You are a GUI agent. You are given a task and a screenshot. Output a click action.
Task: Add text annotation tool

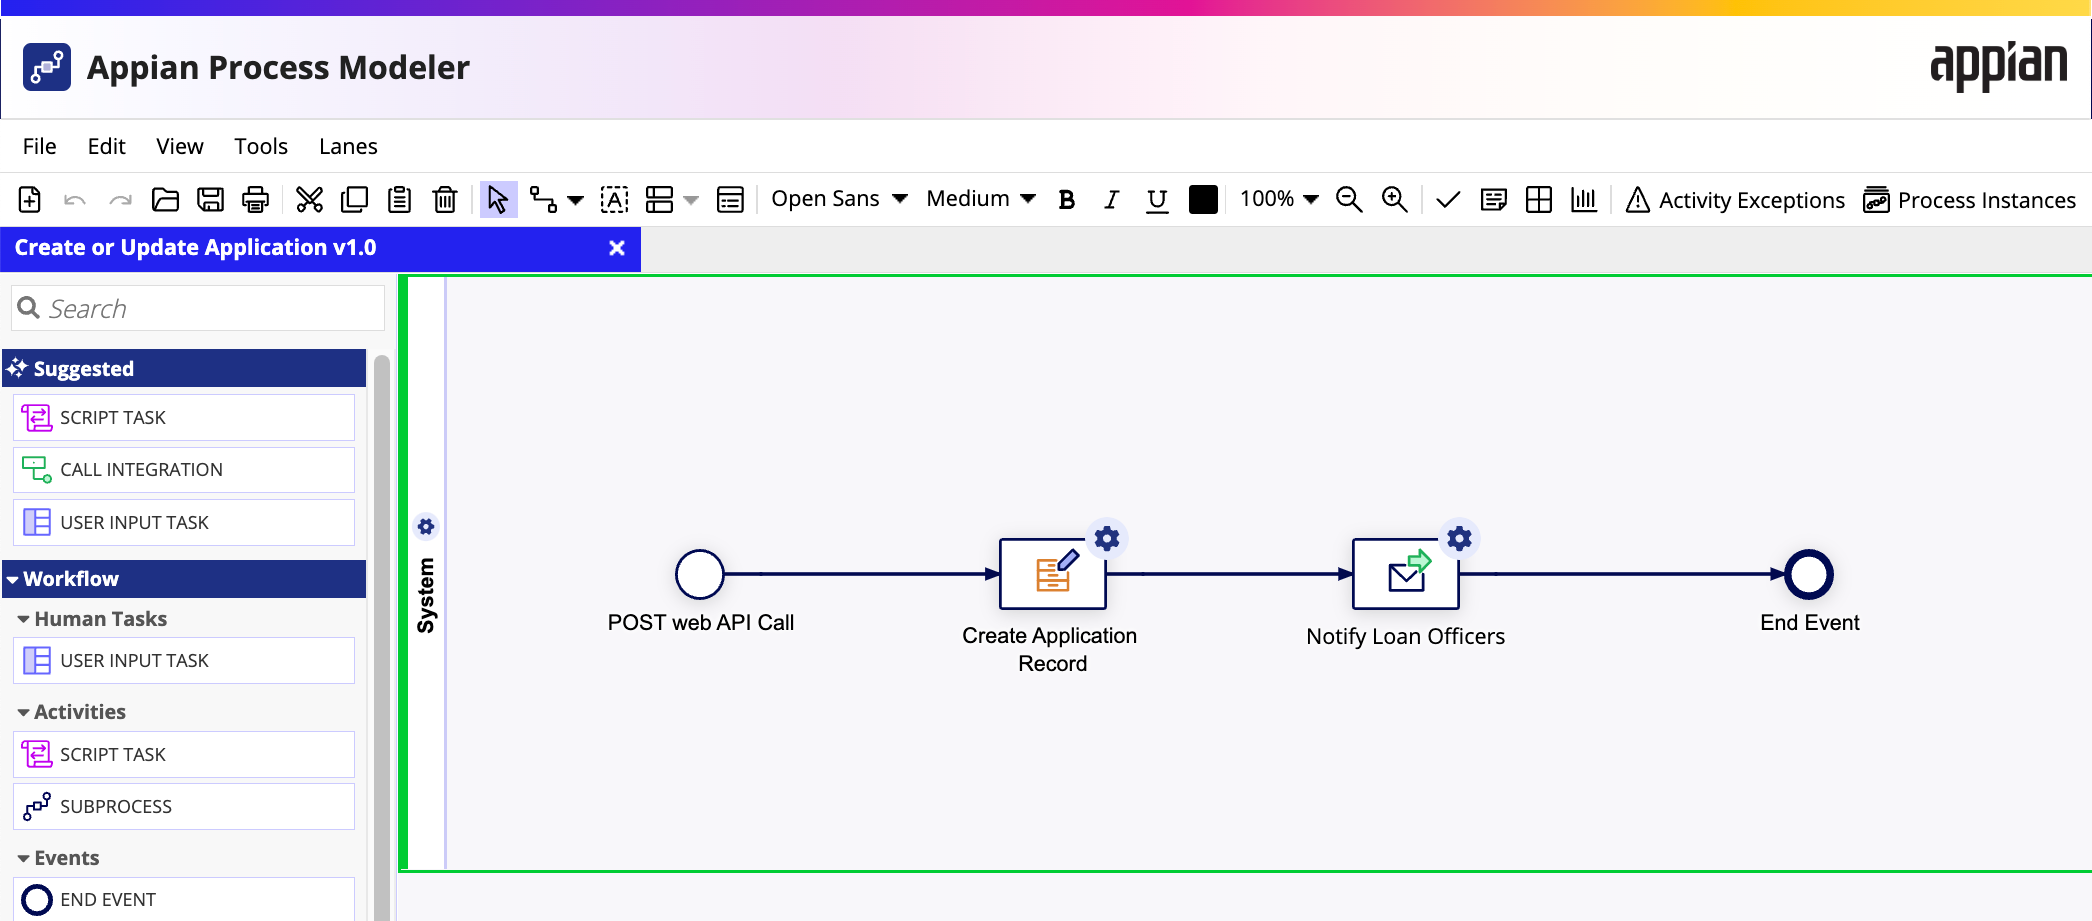pyautogui.click(x=614, y=200)
